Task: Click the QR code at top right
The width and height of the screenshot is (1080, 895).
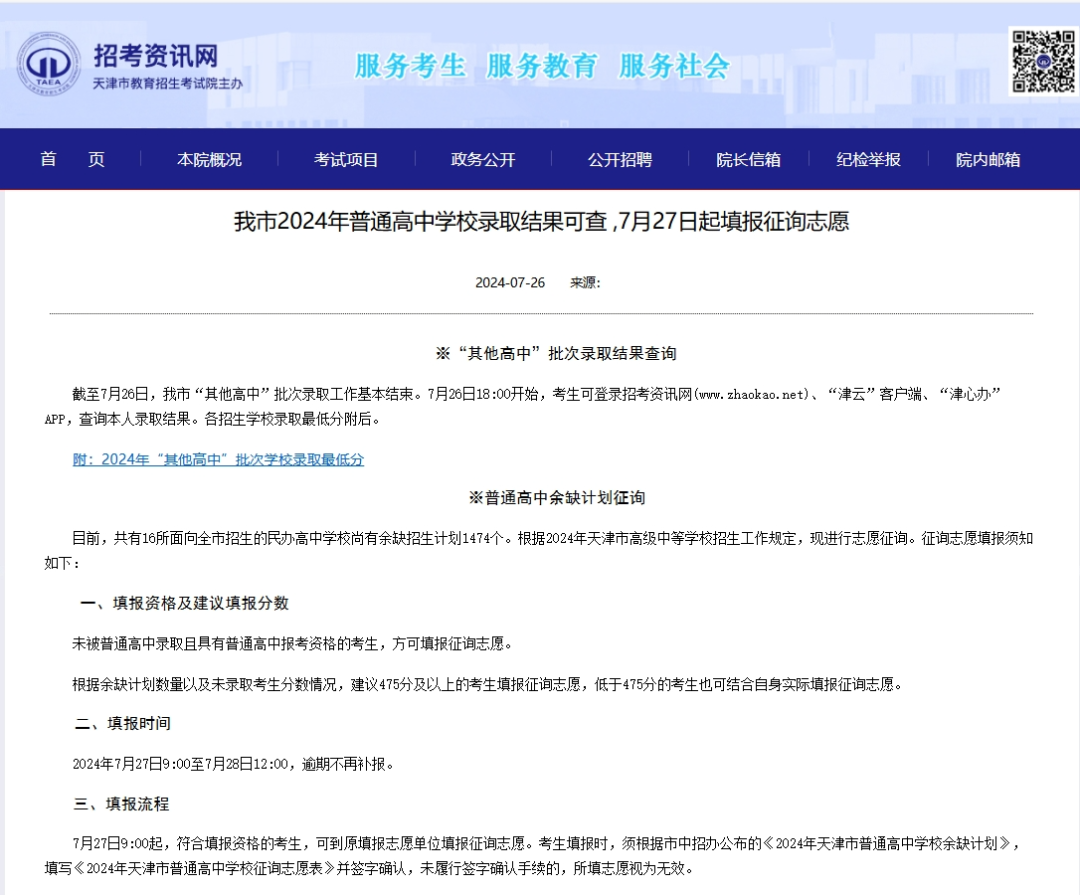Action: click(1042, 60)
